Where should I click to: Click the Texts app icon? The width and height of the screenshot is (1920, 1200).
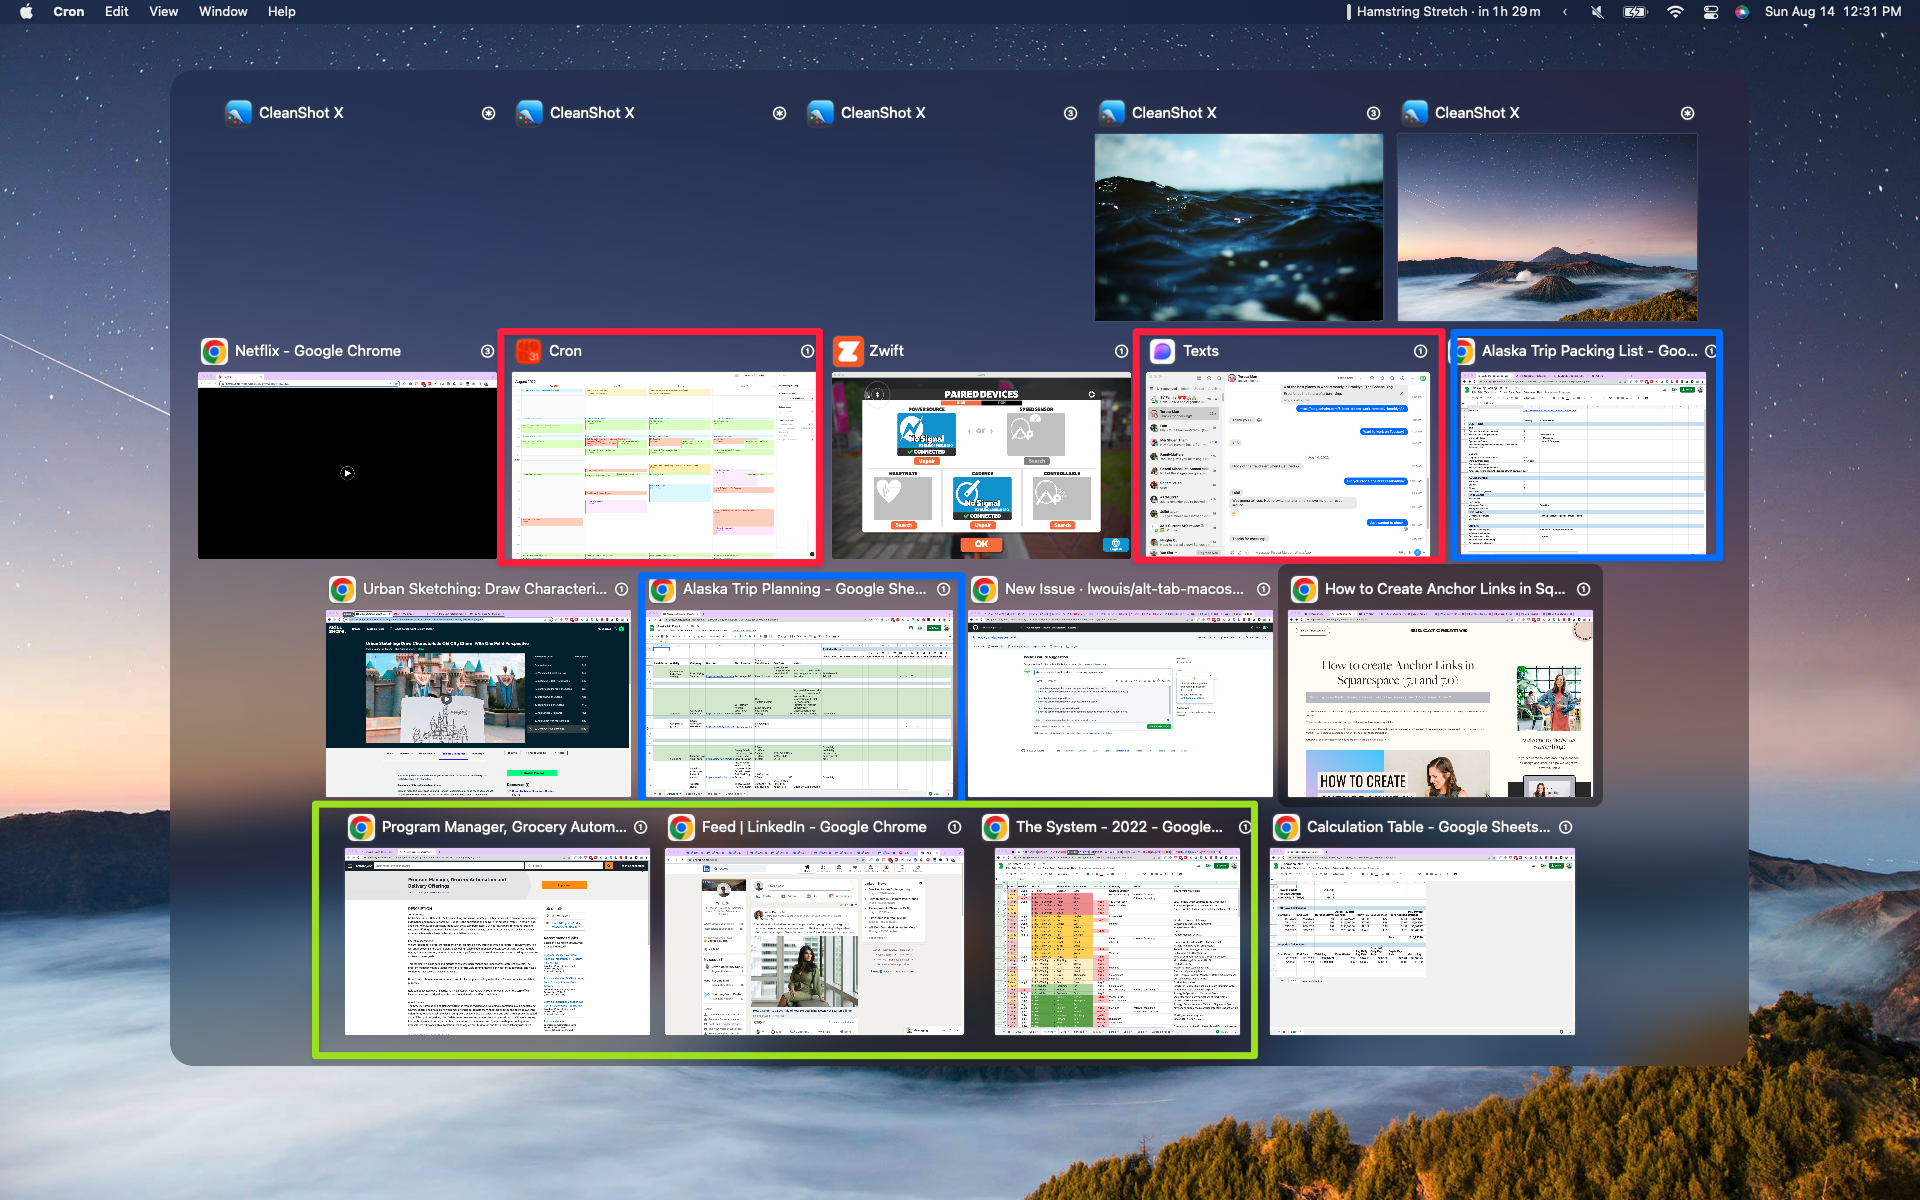[1162, 351]
